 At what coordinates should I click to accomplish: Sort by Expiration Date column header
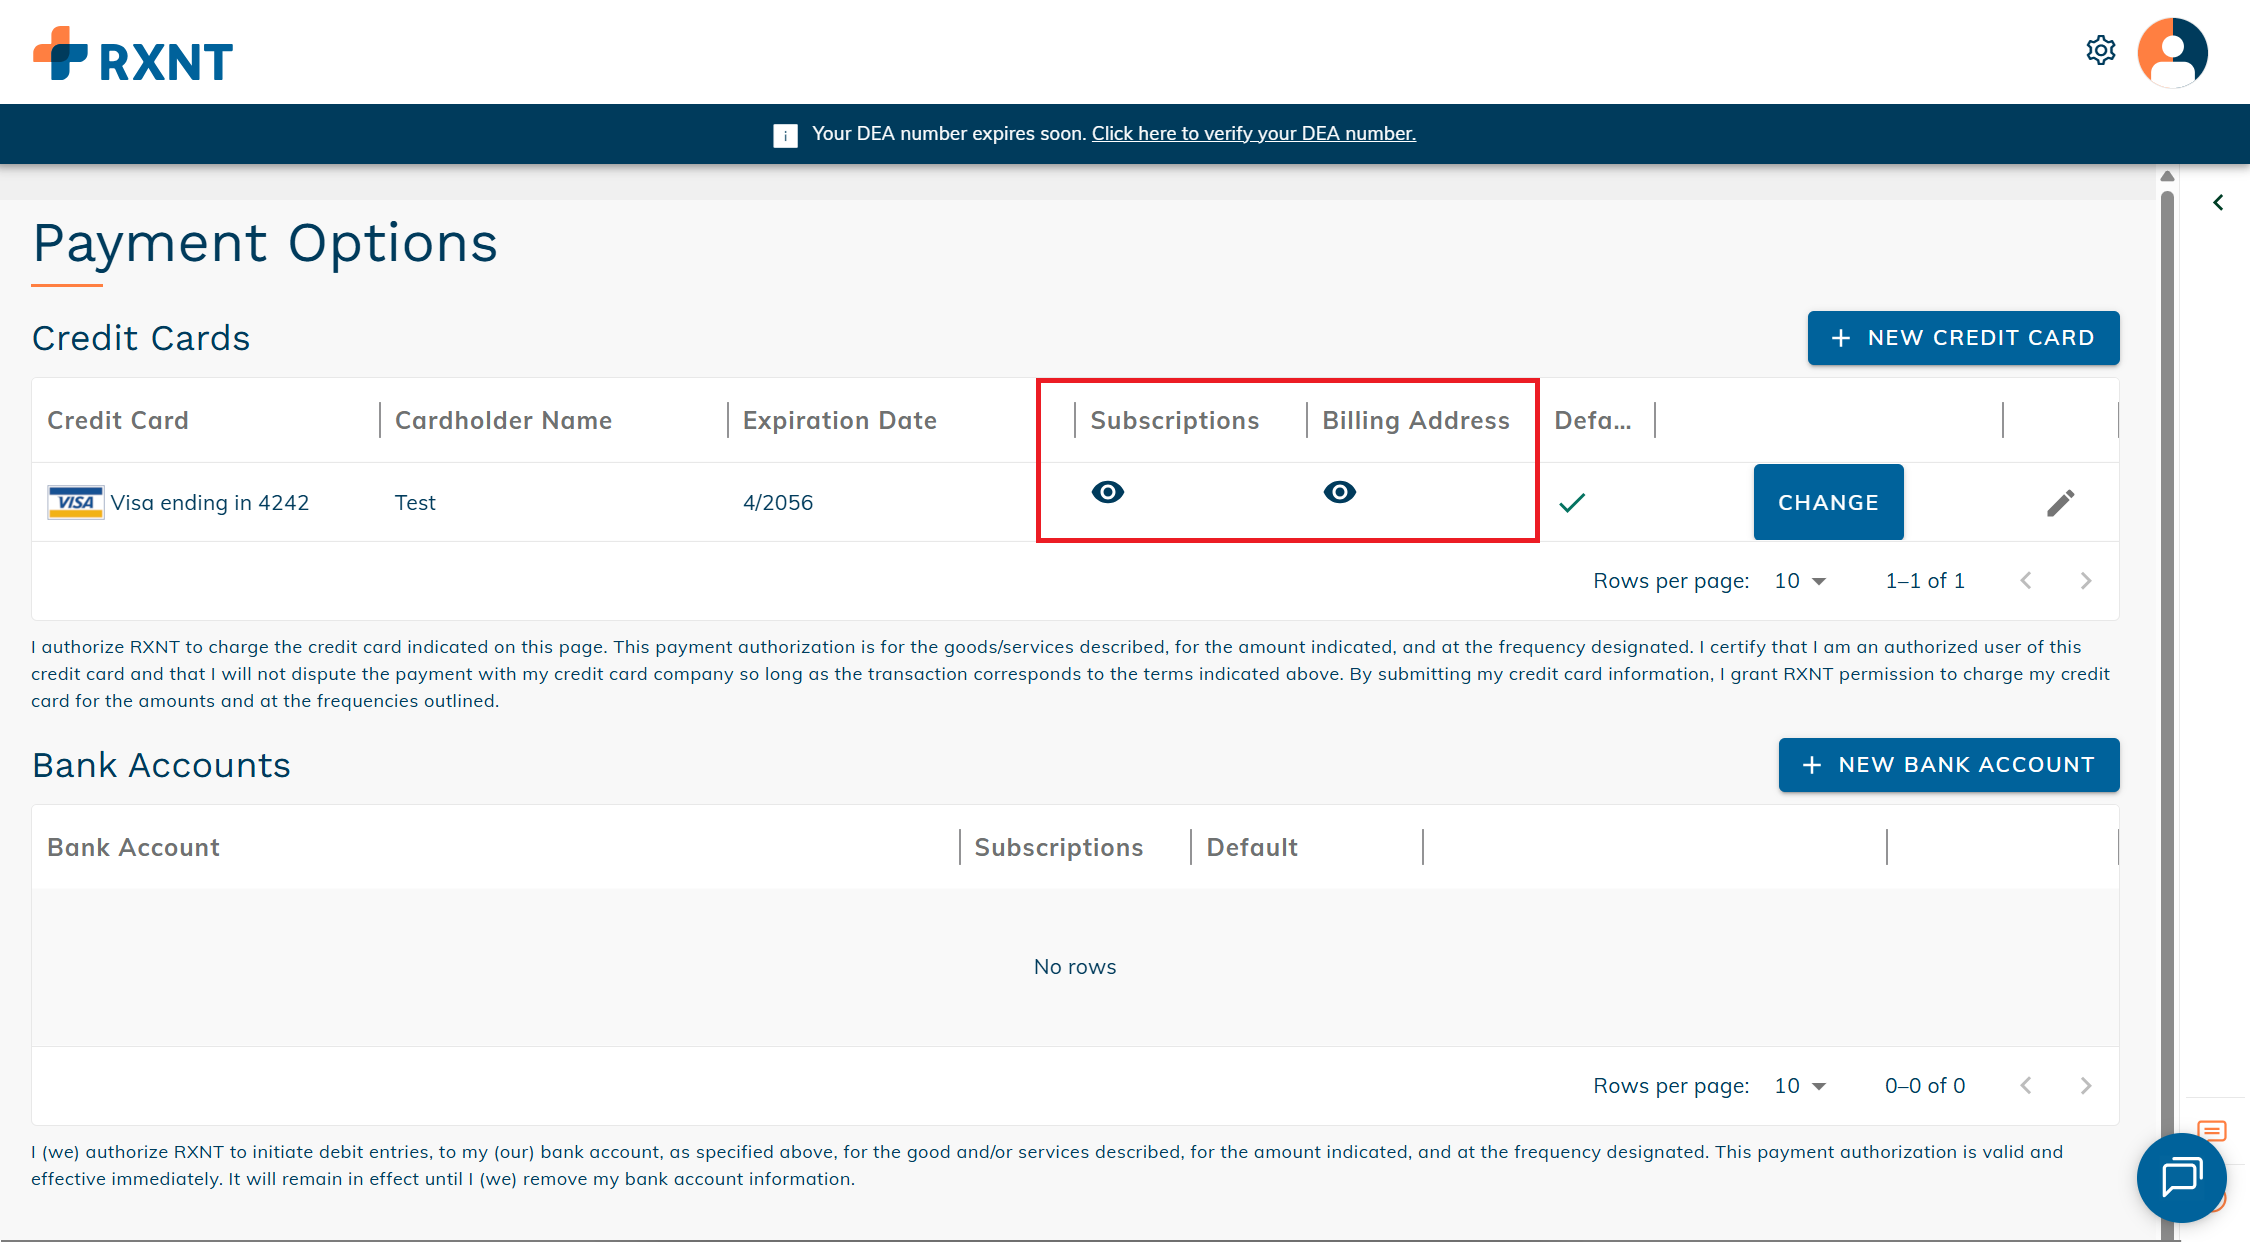click(839, 421)
